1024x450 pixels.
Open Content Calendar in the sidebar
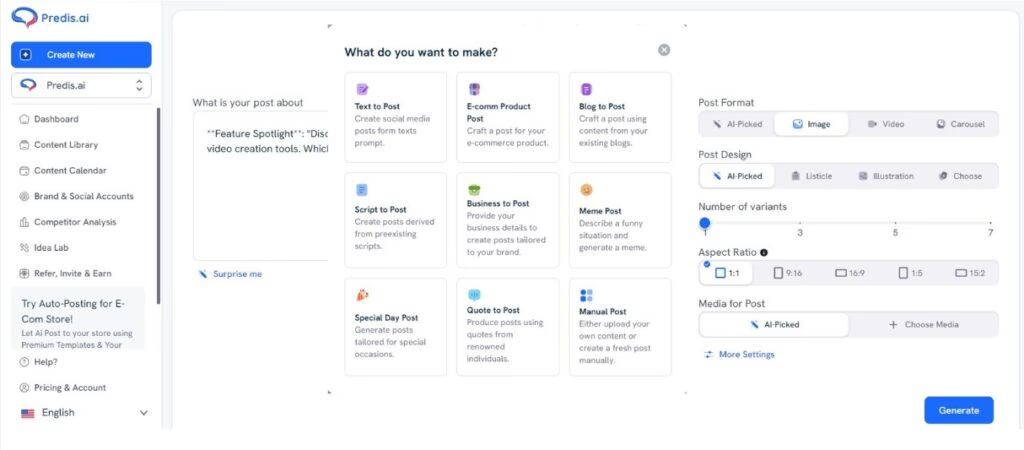pos(69,171)
